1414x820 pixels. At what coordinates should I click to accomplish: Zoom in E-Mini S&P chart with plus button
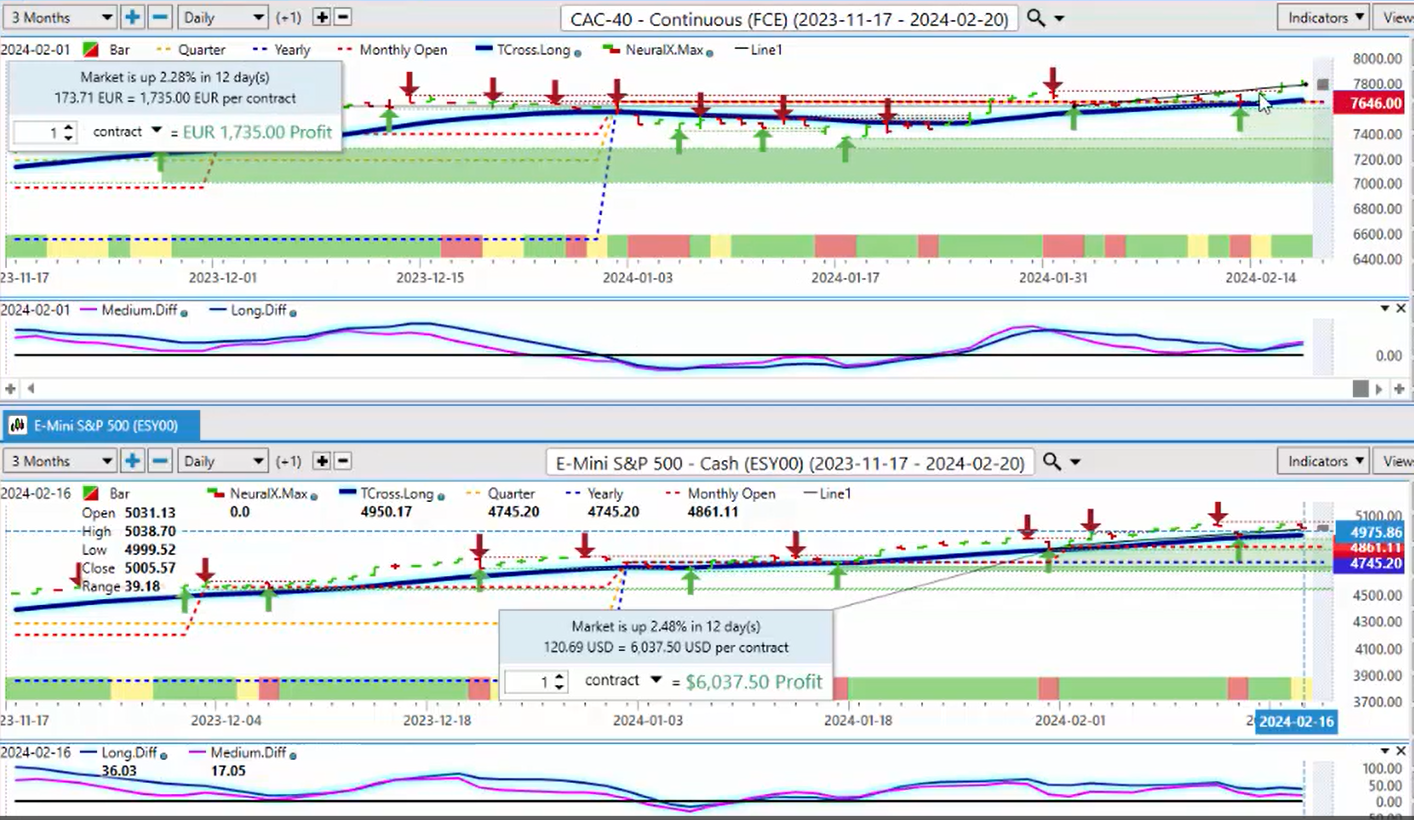click(132, 461)
